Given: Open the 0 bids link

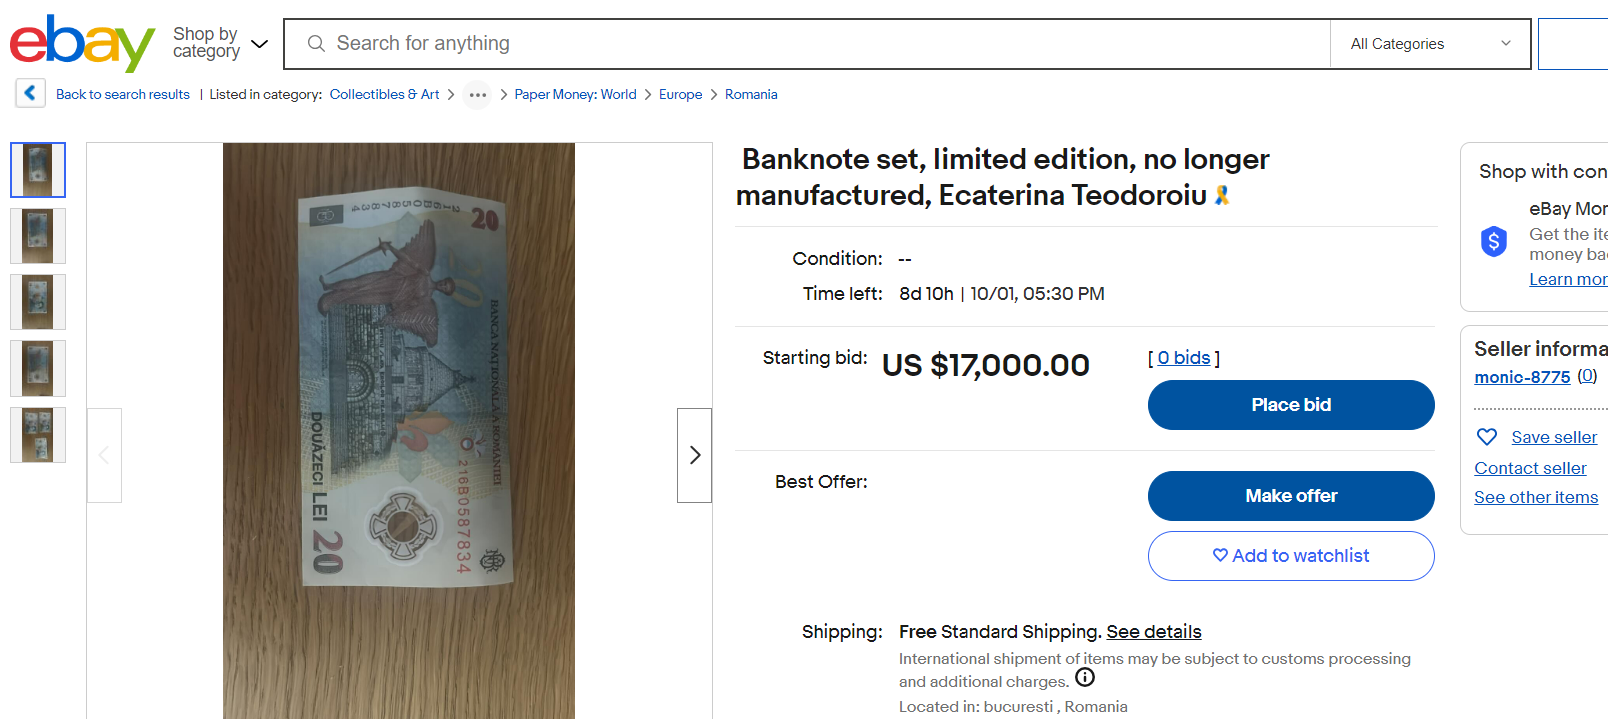Looking at the screenshot, I should point(1184,358).
